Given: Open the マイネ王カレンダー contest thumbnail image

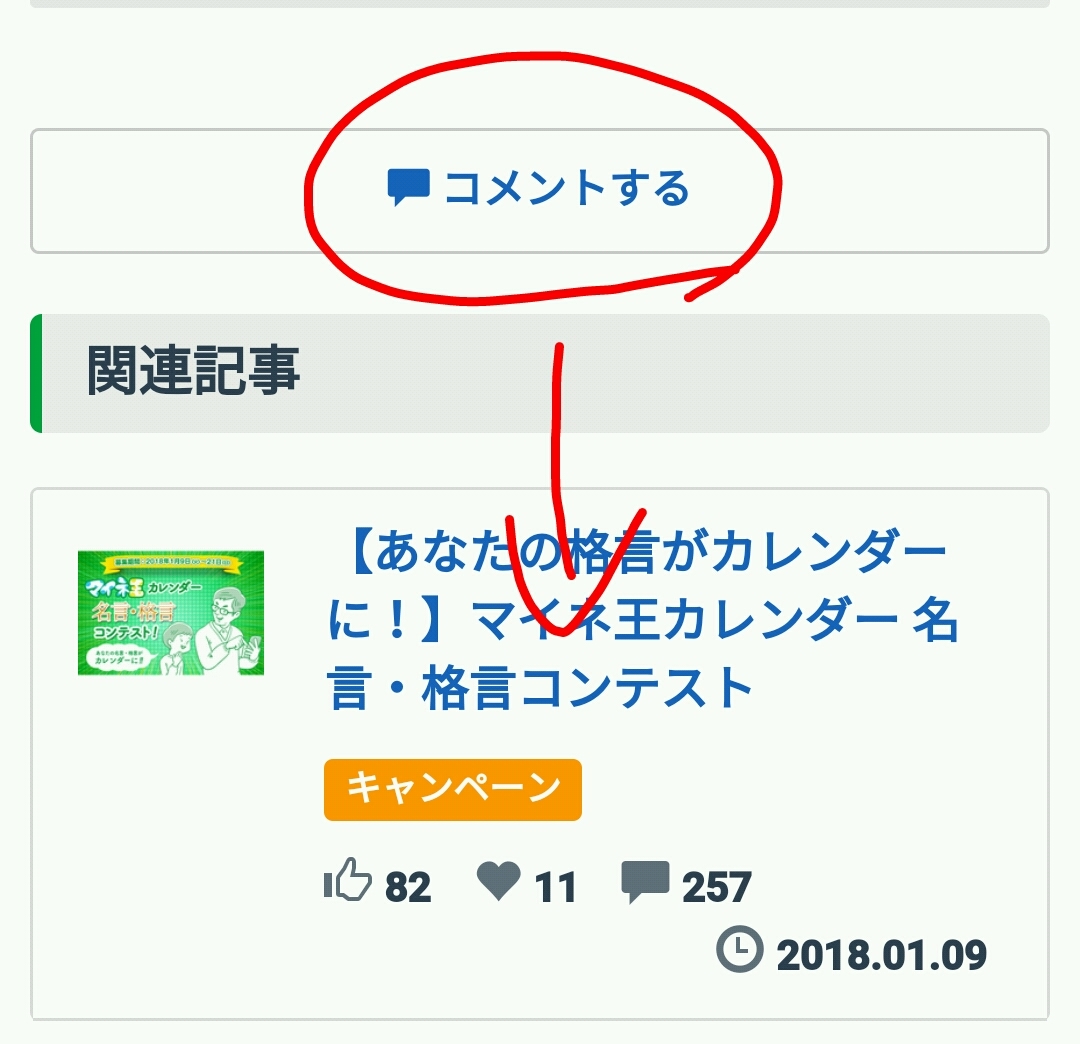Looking at the screenshot, I should [171, 613].
